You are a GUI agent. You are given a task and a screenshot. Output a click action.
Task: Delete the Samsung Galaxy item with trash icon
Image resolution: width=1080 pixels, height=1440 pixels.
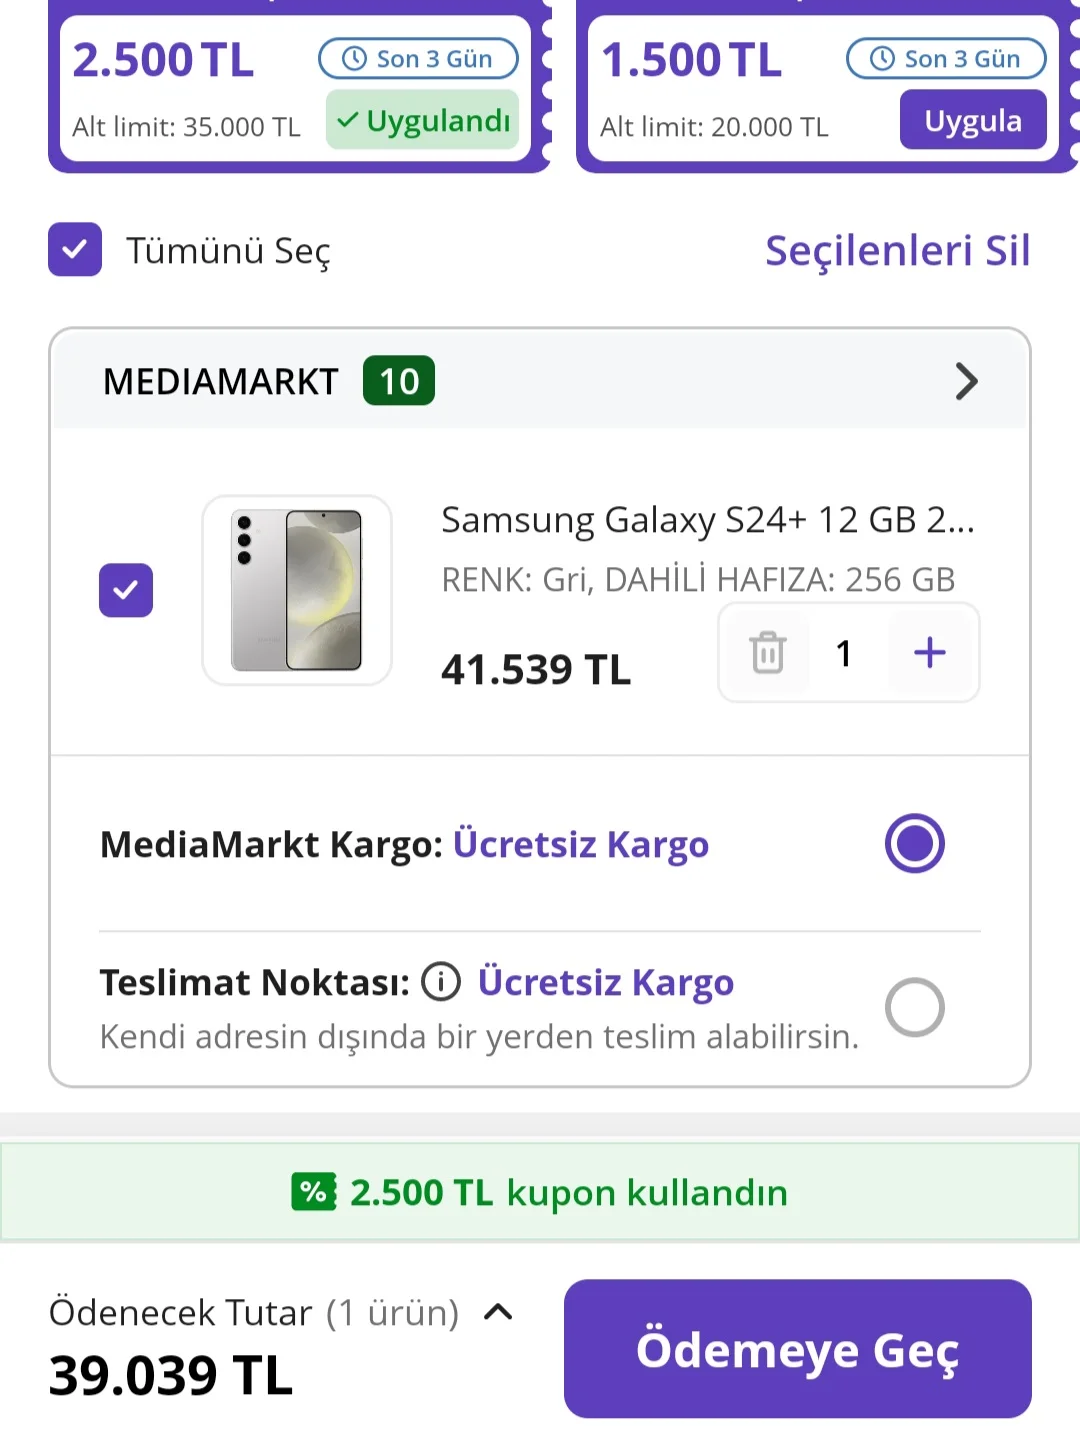(x=767, y=653)
